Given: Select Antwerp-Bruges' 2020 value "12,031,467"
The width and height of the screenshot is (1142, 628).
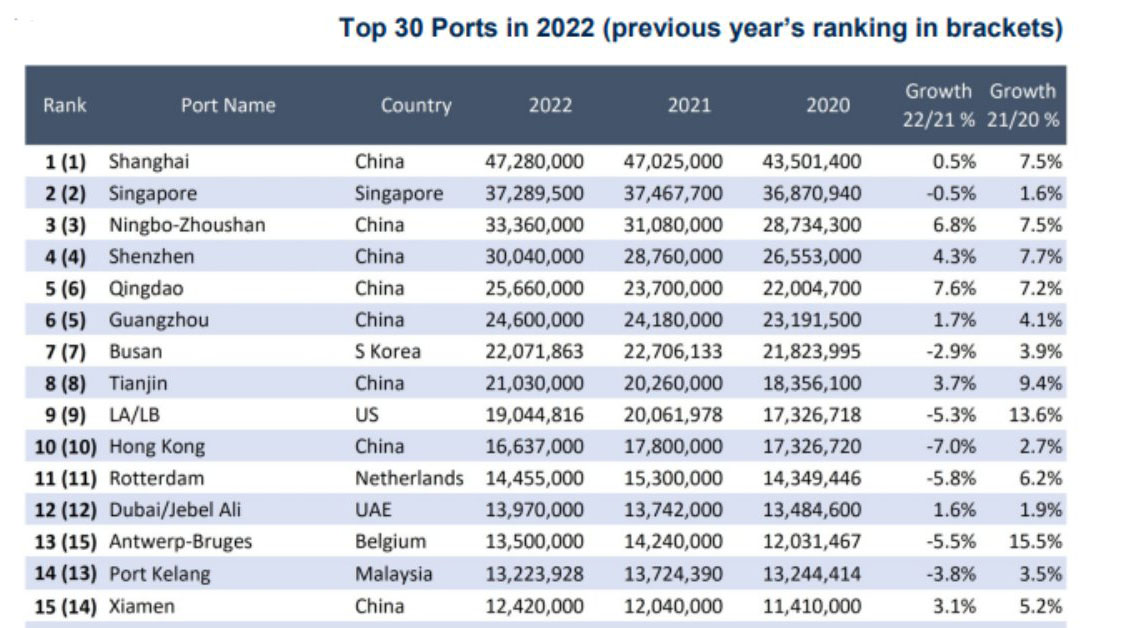Looking at the screenshot, I should 812,542.
